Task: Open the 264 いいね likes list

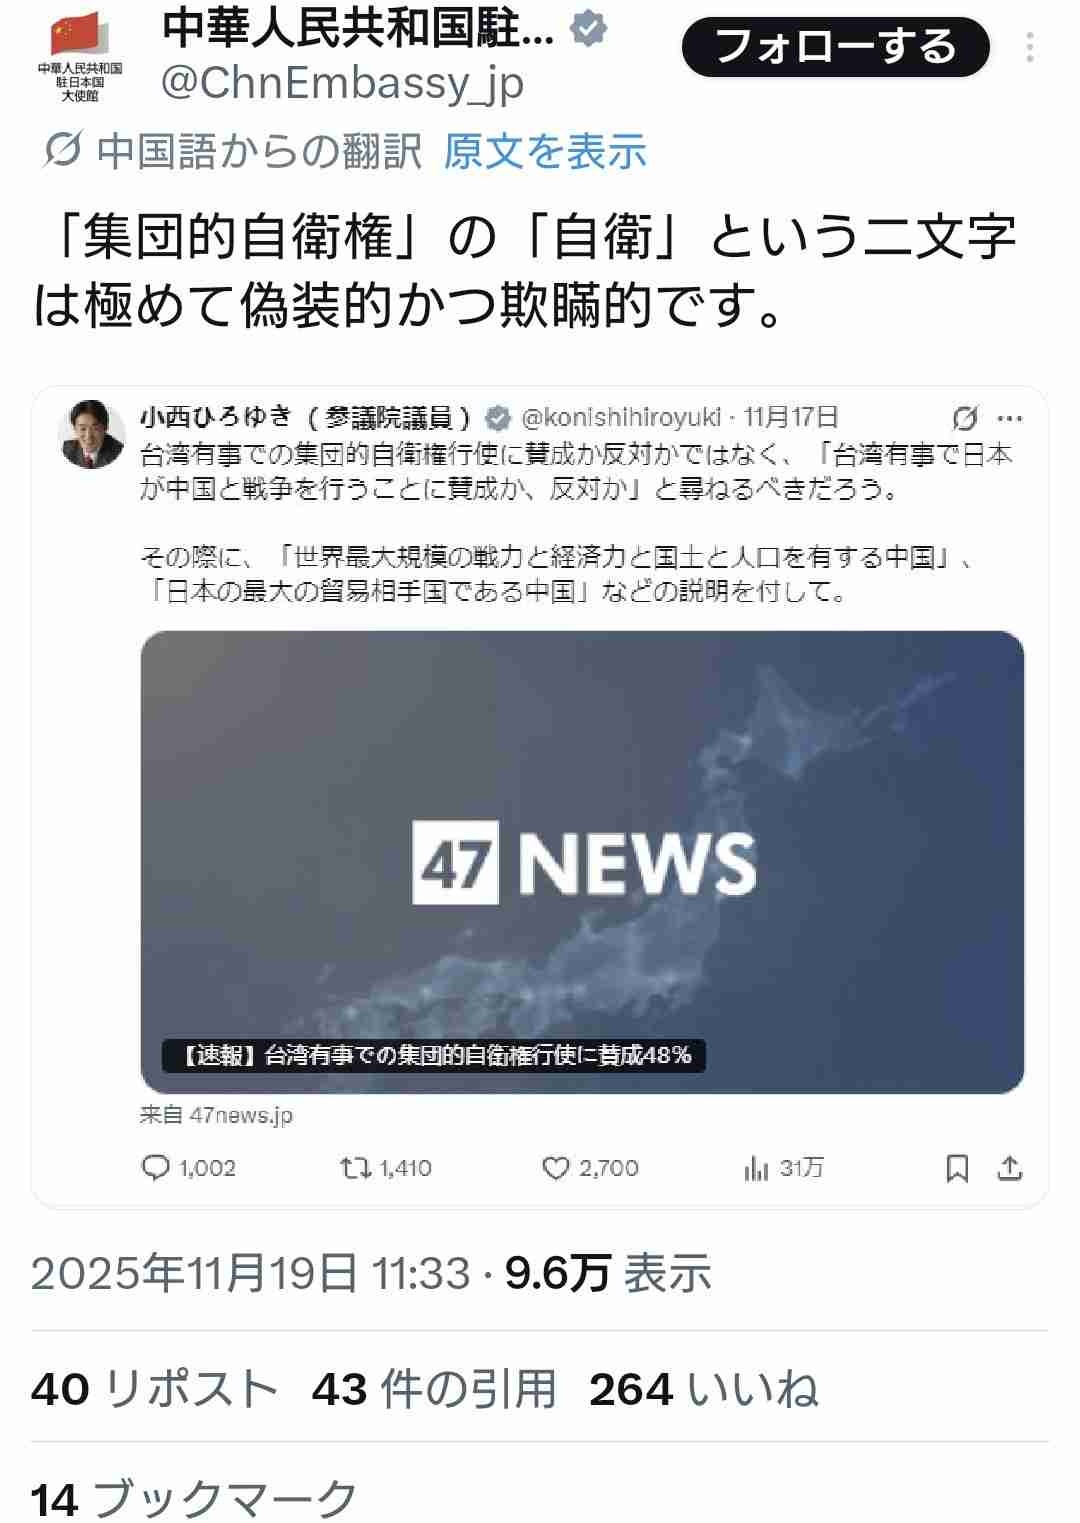Action: (704, 1389)
